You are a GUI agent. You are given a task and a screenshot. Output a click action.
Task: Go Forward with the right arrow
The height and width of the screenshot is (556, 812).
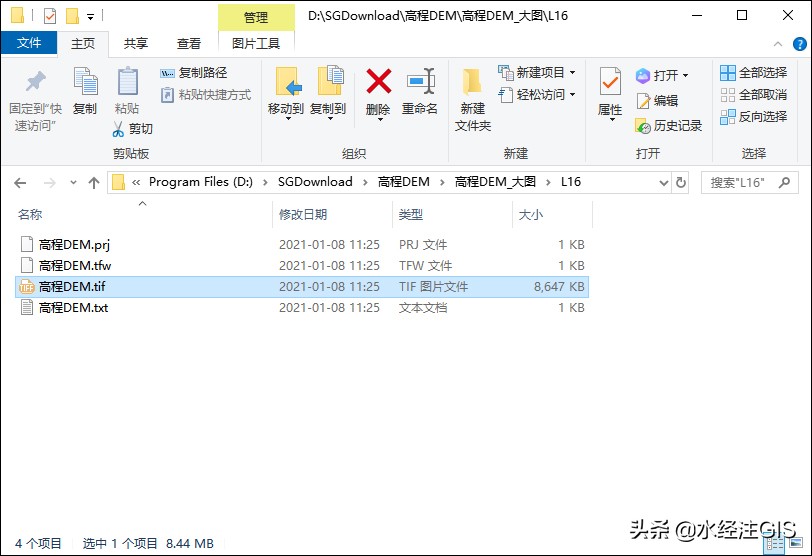click(x=50, y=183)
